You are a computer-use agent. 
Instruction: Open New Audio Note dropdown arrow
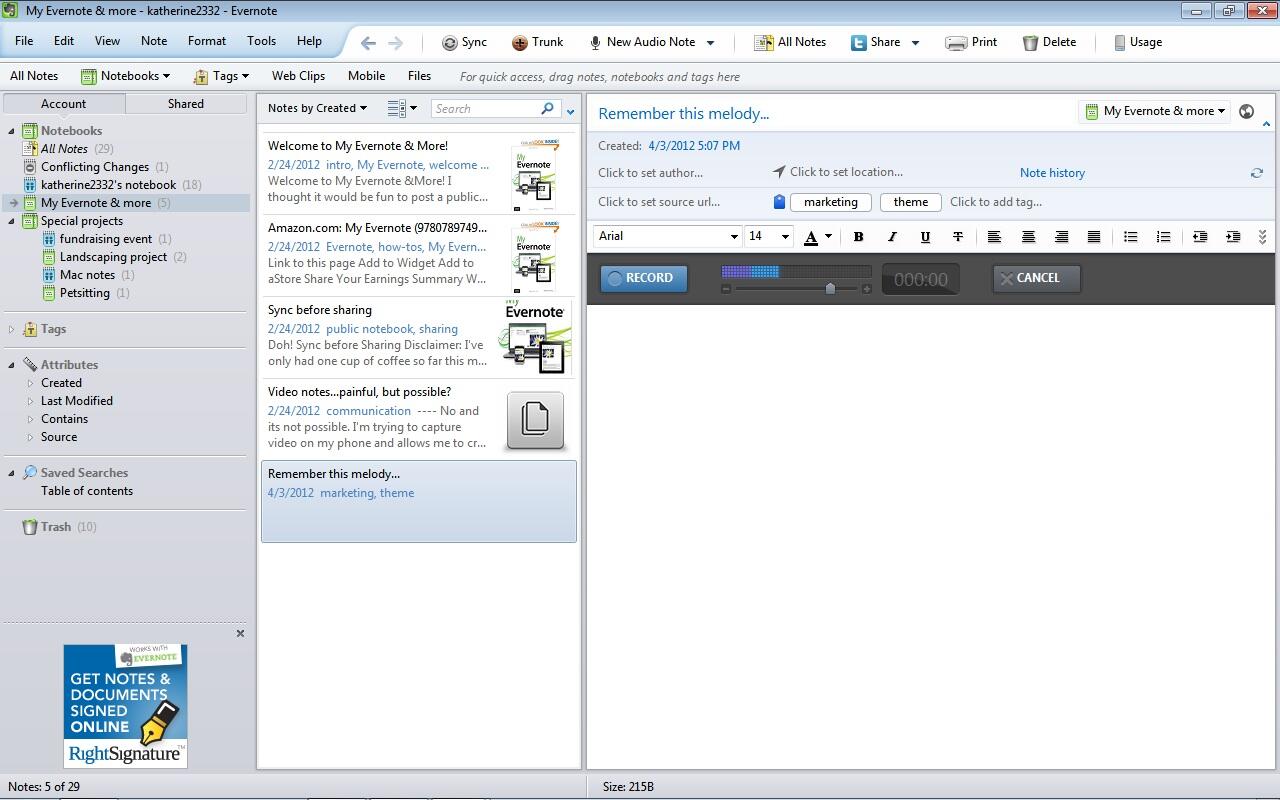coord(711,43)
